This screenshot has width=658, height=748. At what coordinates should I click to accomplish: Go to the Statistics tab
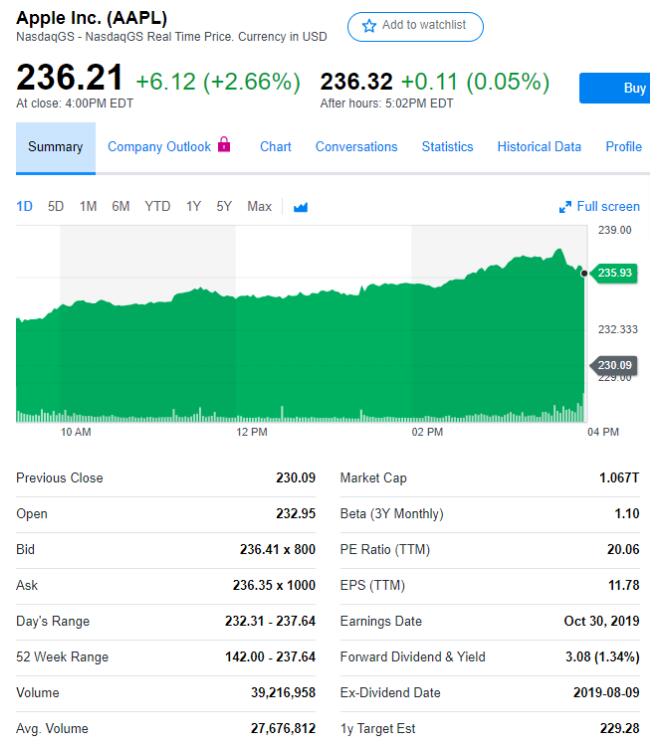point(447,147)
